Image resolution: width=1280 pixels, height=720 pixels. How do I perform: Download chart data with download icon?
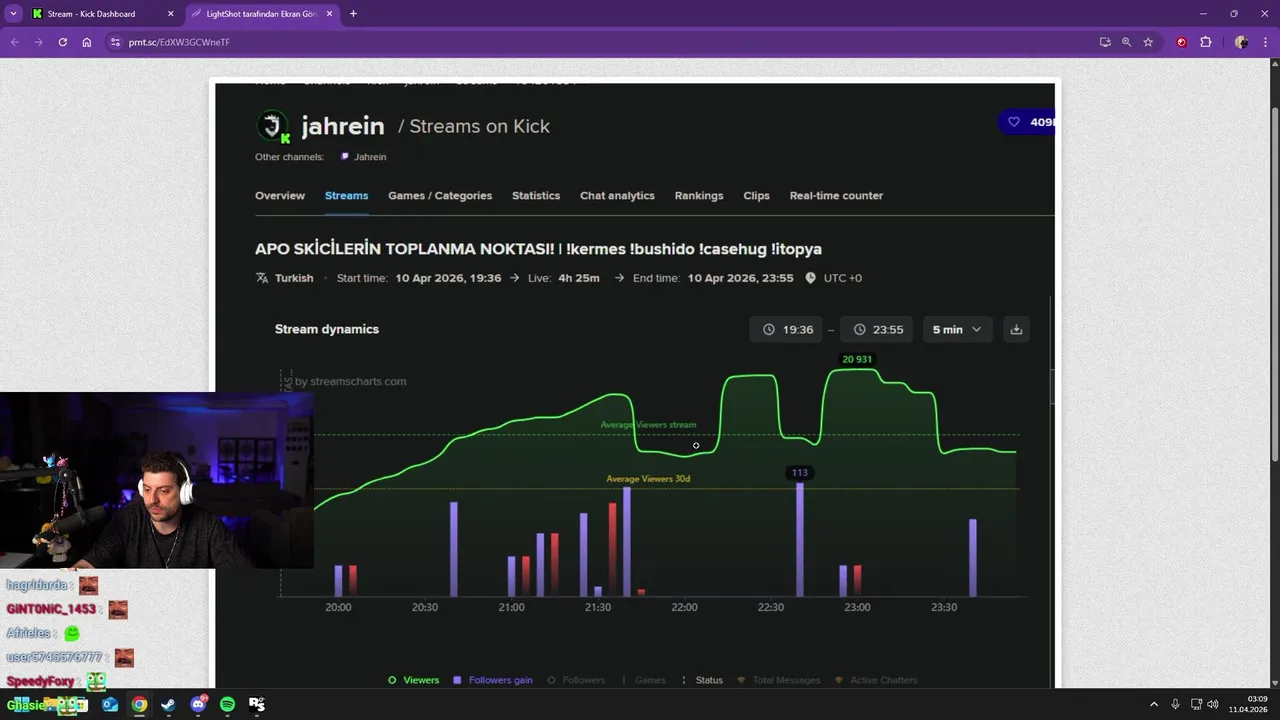point(1016,329)
